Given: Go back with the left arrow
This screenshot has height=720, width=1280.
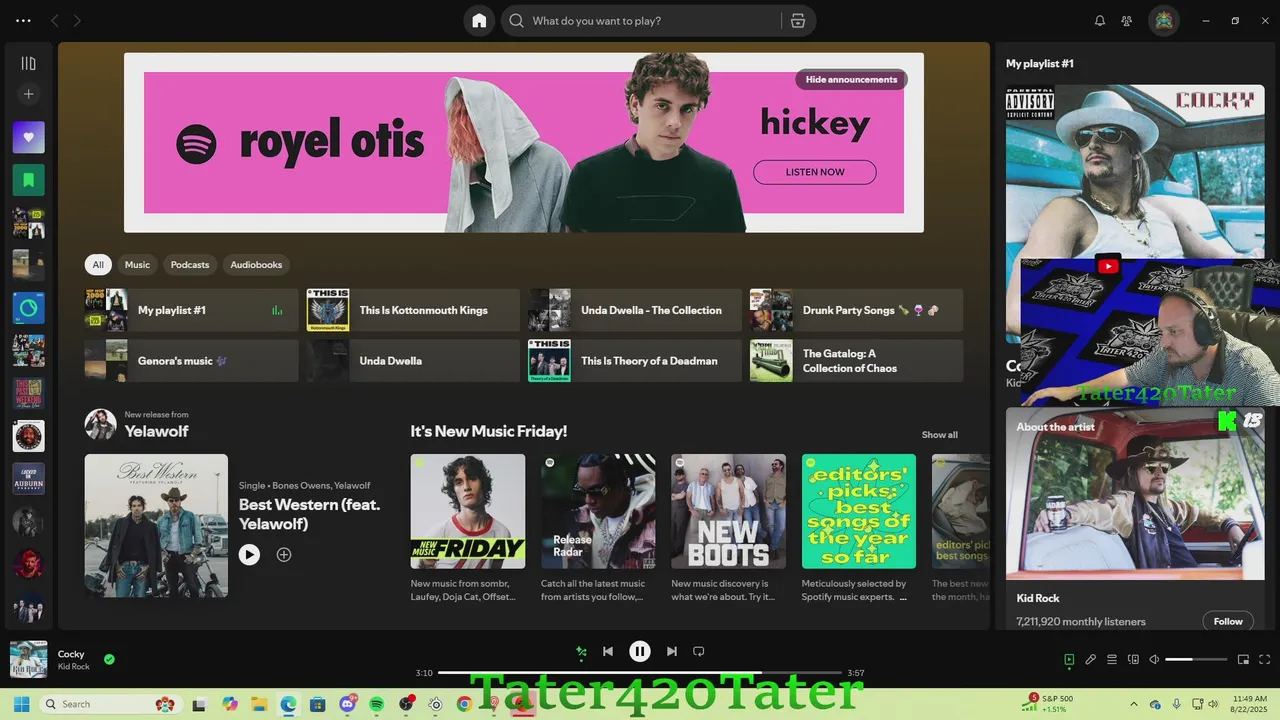Looking at the screenshot, I should coord(55,20).
